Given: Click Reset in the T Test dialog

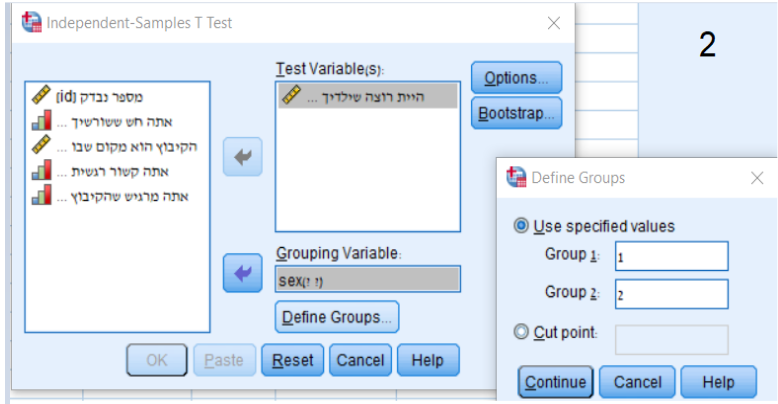Looking at the screenshot, I should point(292,360).
